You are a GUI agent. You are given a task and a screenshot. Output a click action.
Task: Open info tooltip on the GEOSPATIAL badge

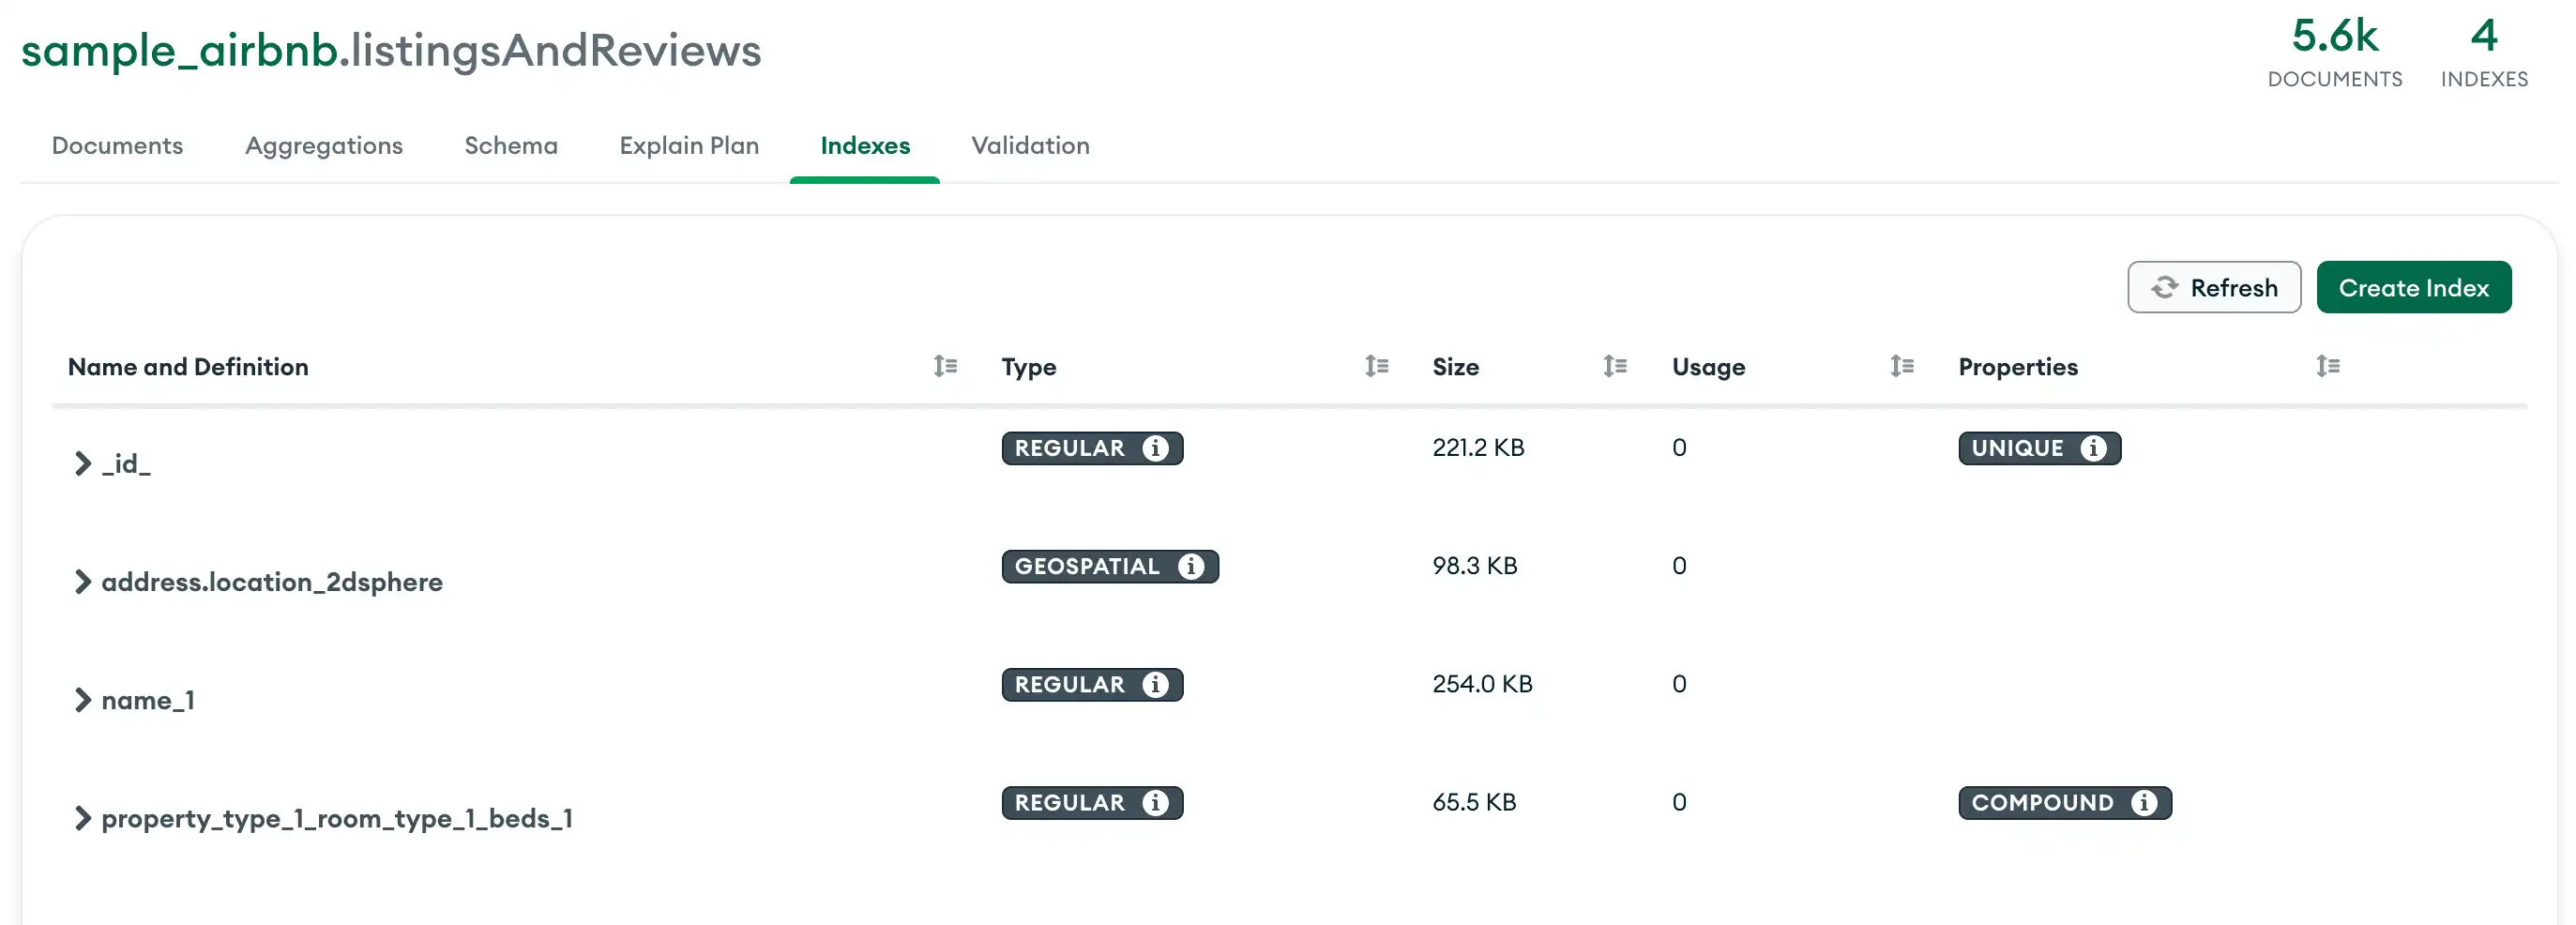[1192, 566]
